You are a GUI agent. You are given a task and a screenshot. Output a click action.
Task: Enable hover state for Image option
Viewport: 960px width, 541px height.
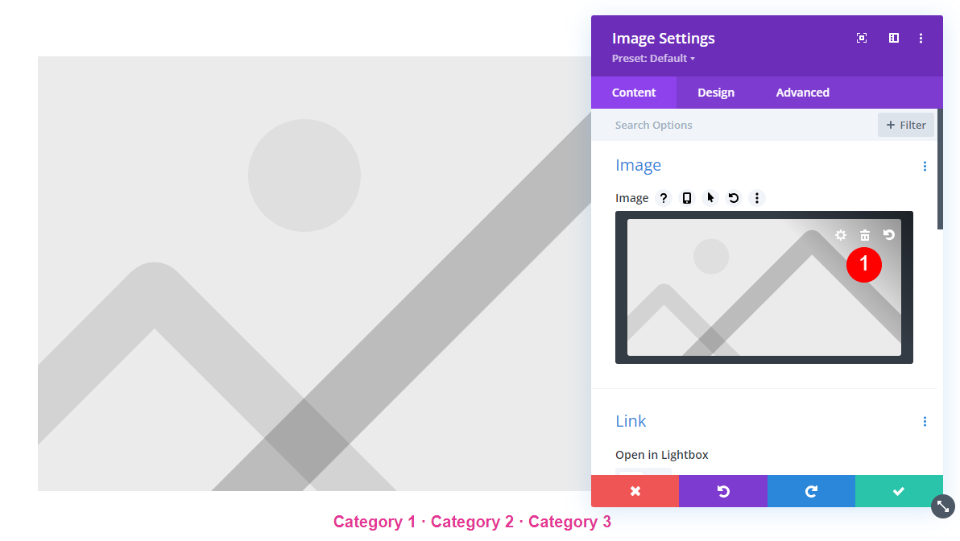(710, 198)
